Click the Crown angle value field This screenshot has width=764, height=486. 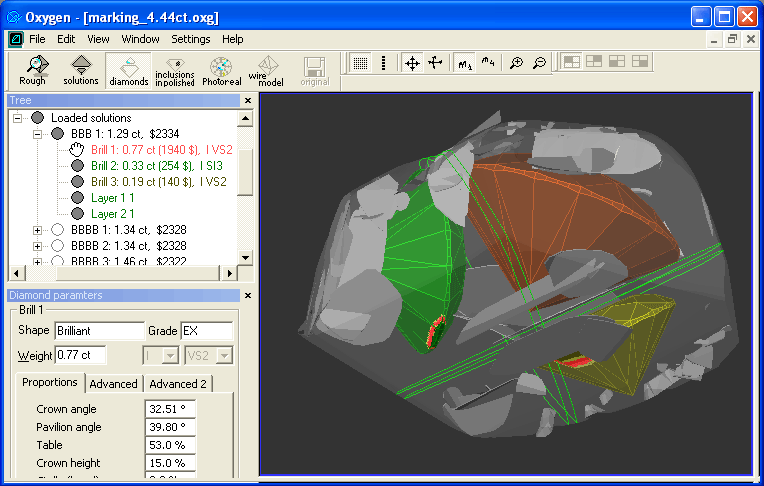coord(170,409)
